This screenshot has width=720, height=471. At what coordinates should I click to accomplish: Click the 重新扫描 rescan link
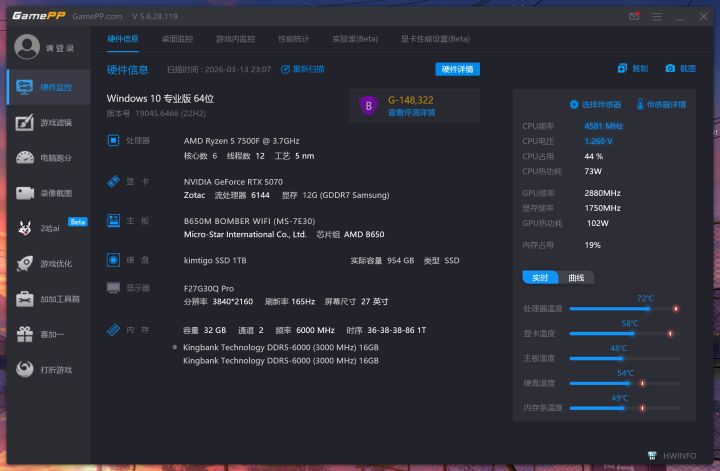pyautogui.click(x=303, y=69)
